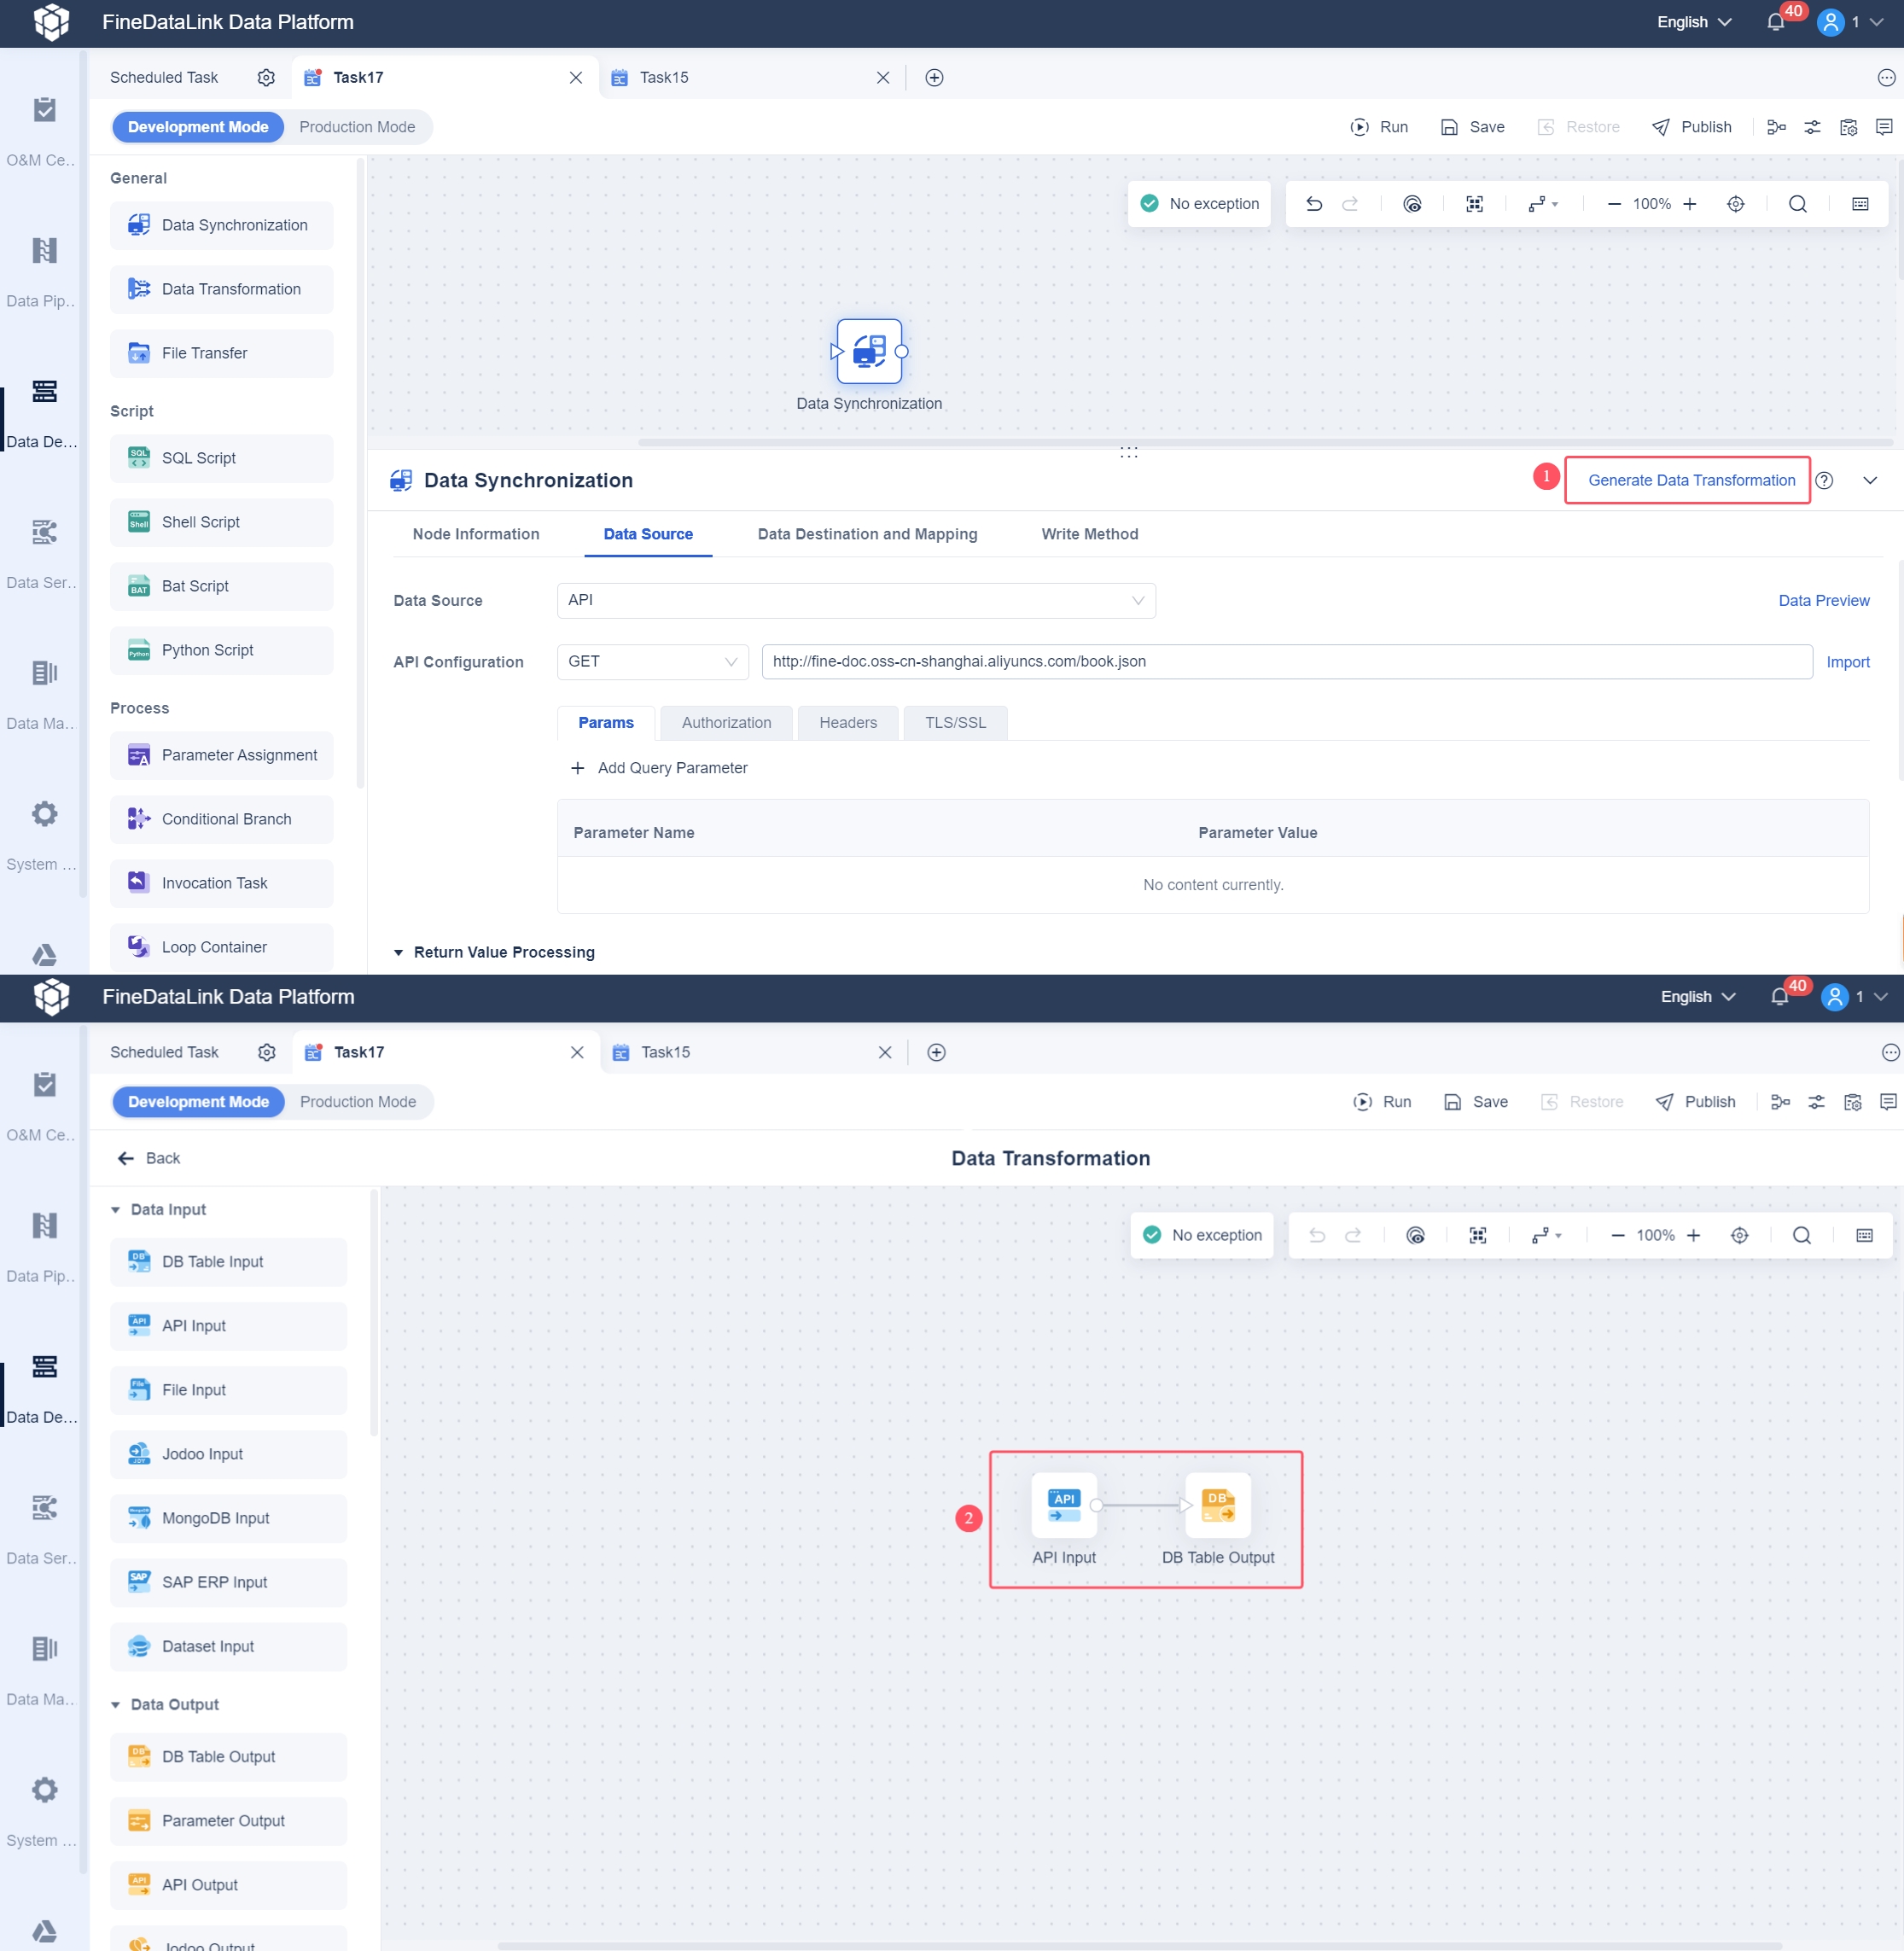Click Add Query Parameter

click(660, 767)
